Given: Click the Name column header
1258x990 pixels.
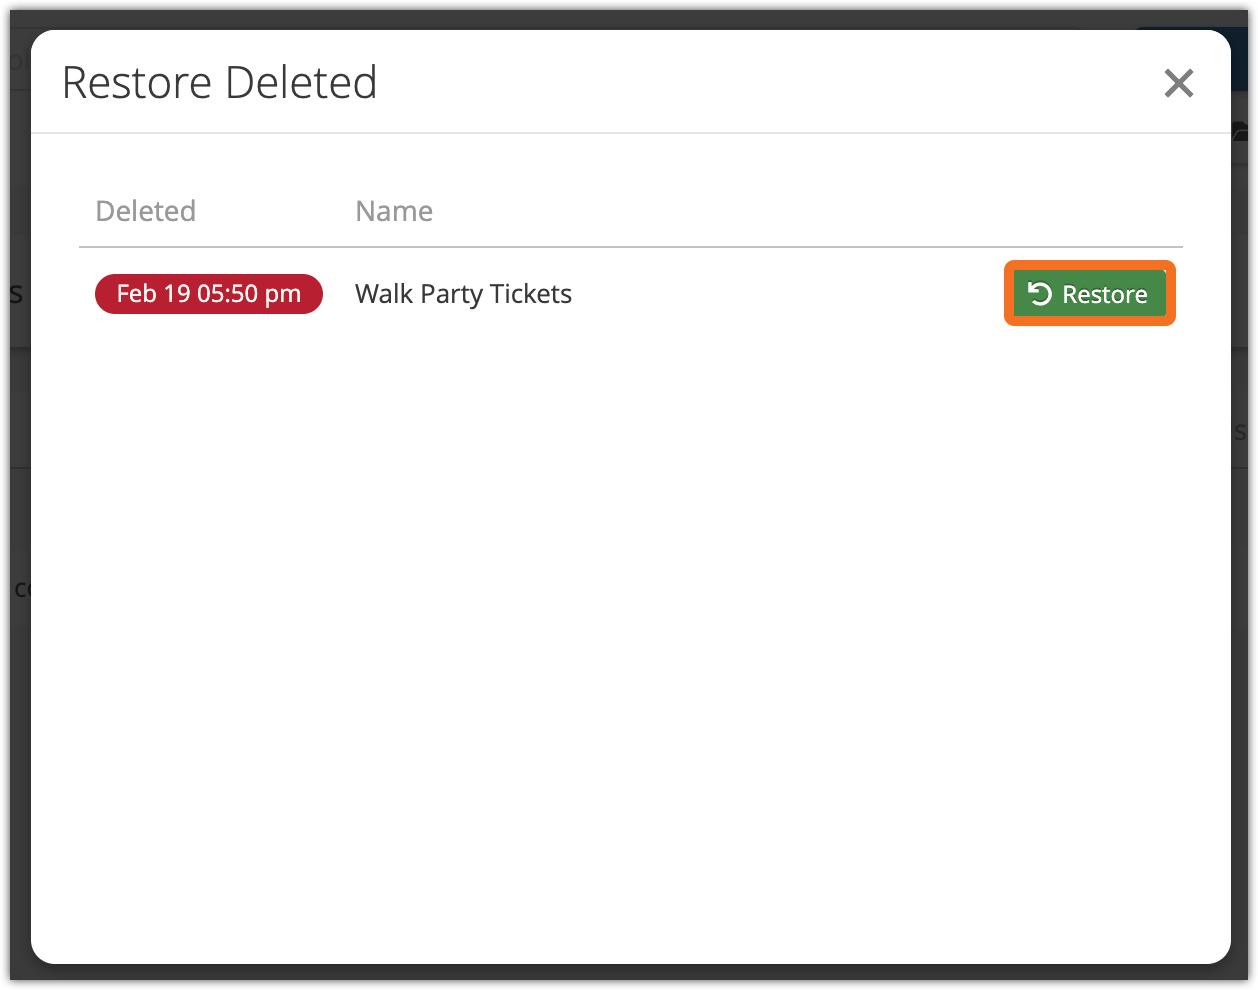Looking at the screenshot, I should (x=394, y=211).
